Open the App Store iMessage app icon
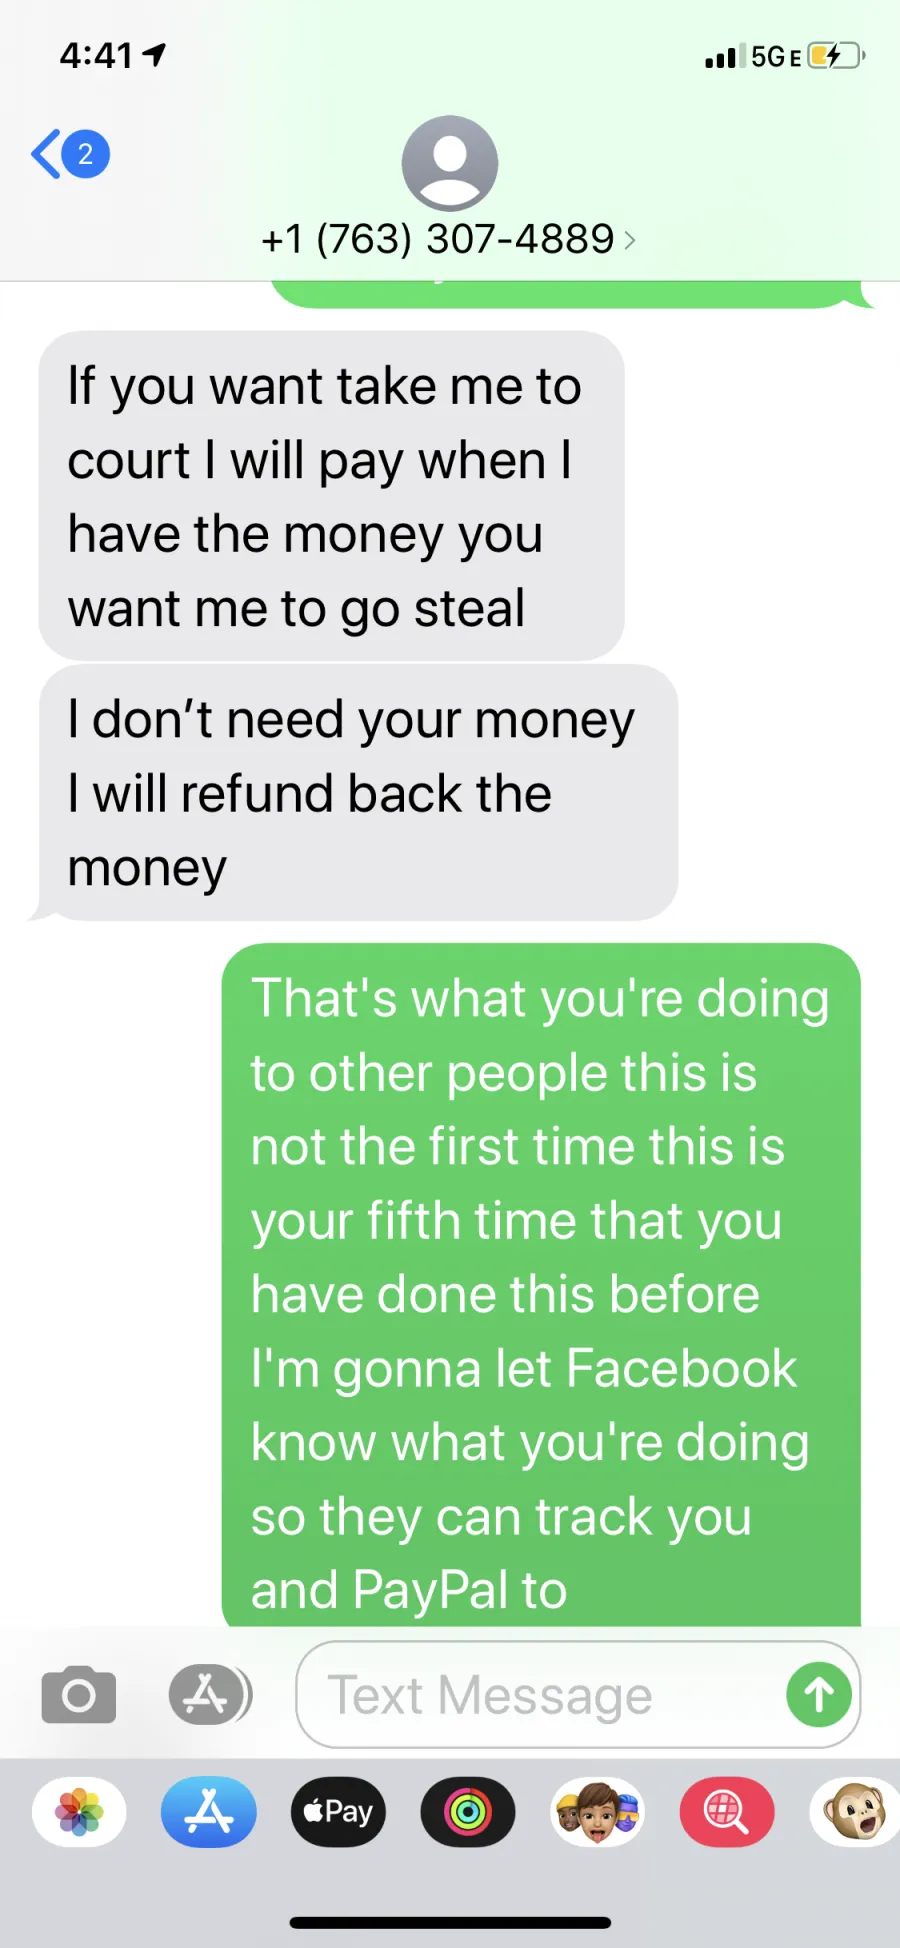 click(x=209, y=1812)
